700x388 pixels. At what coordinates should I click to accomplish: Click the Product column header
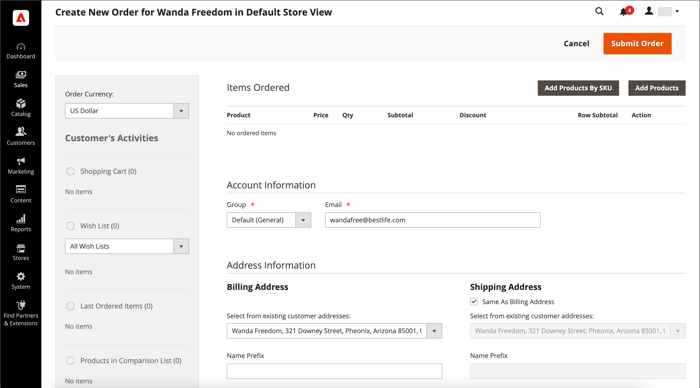[x=238, y=115]
